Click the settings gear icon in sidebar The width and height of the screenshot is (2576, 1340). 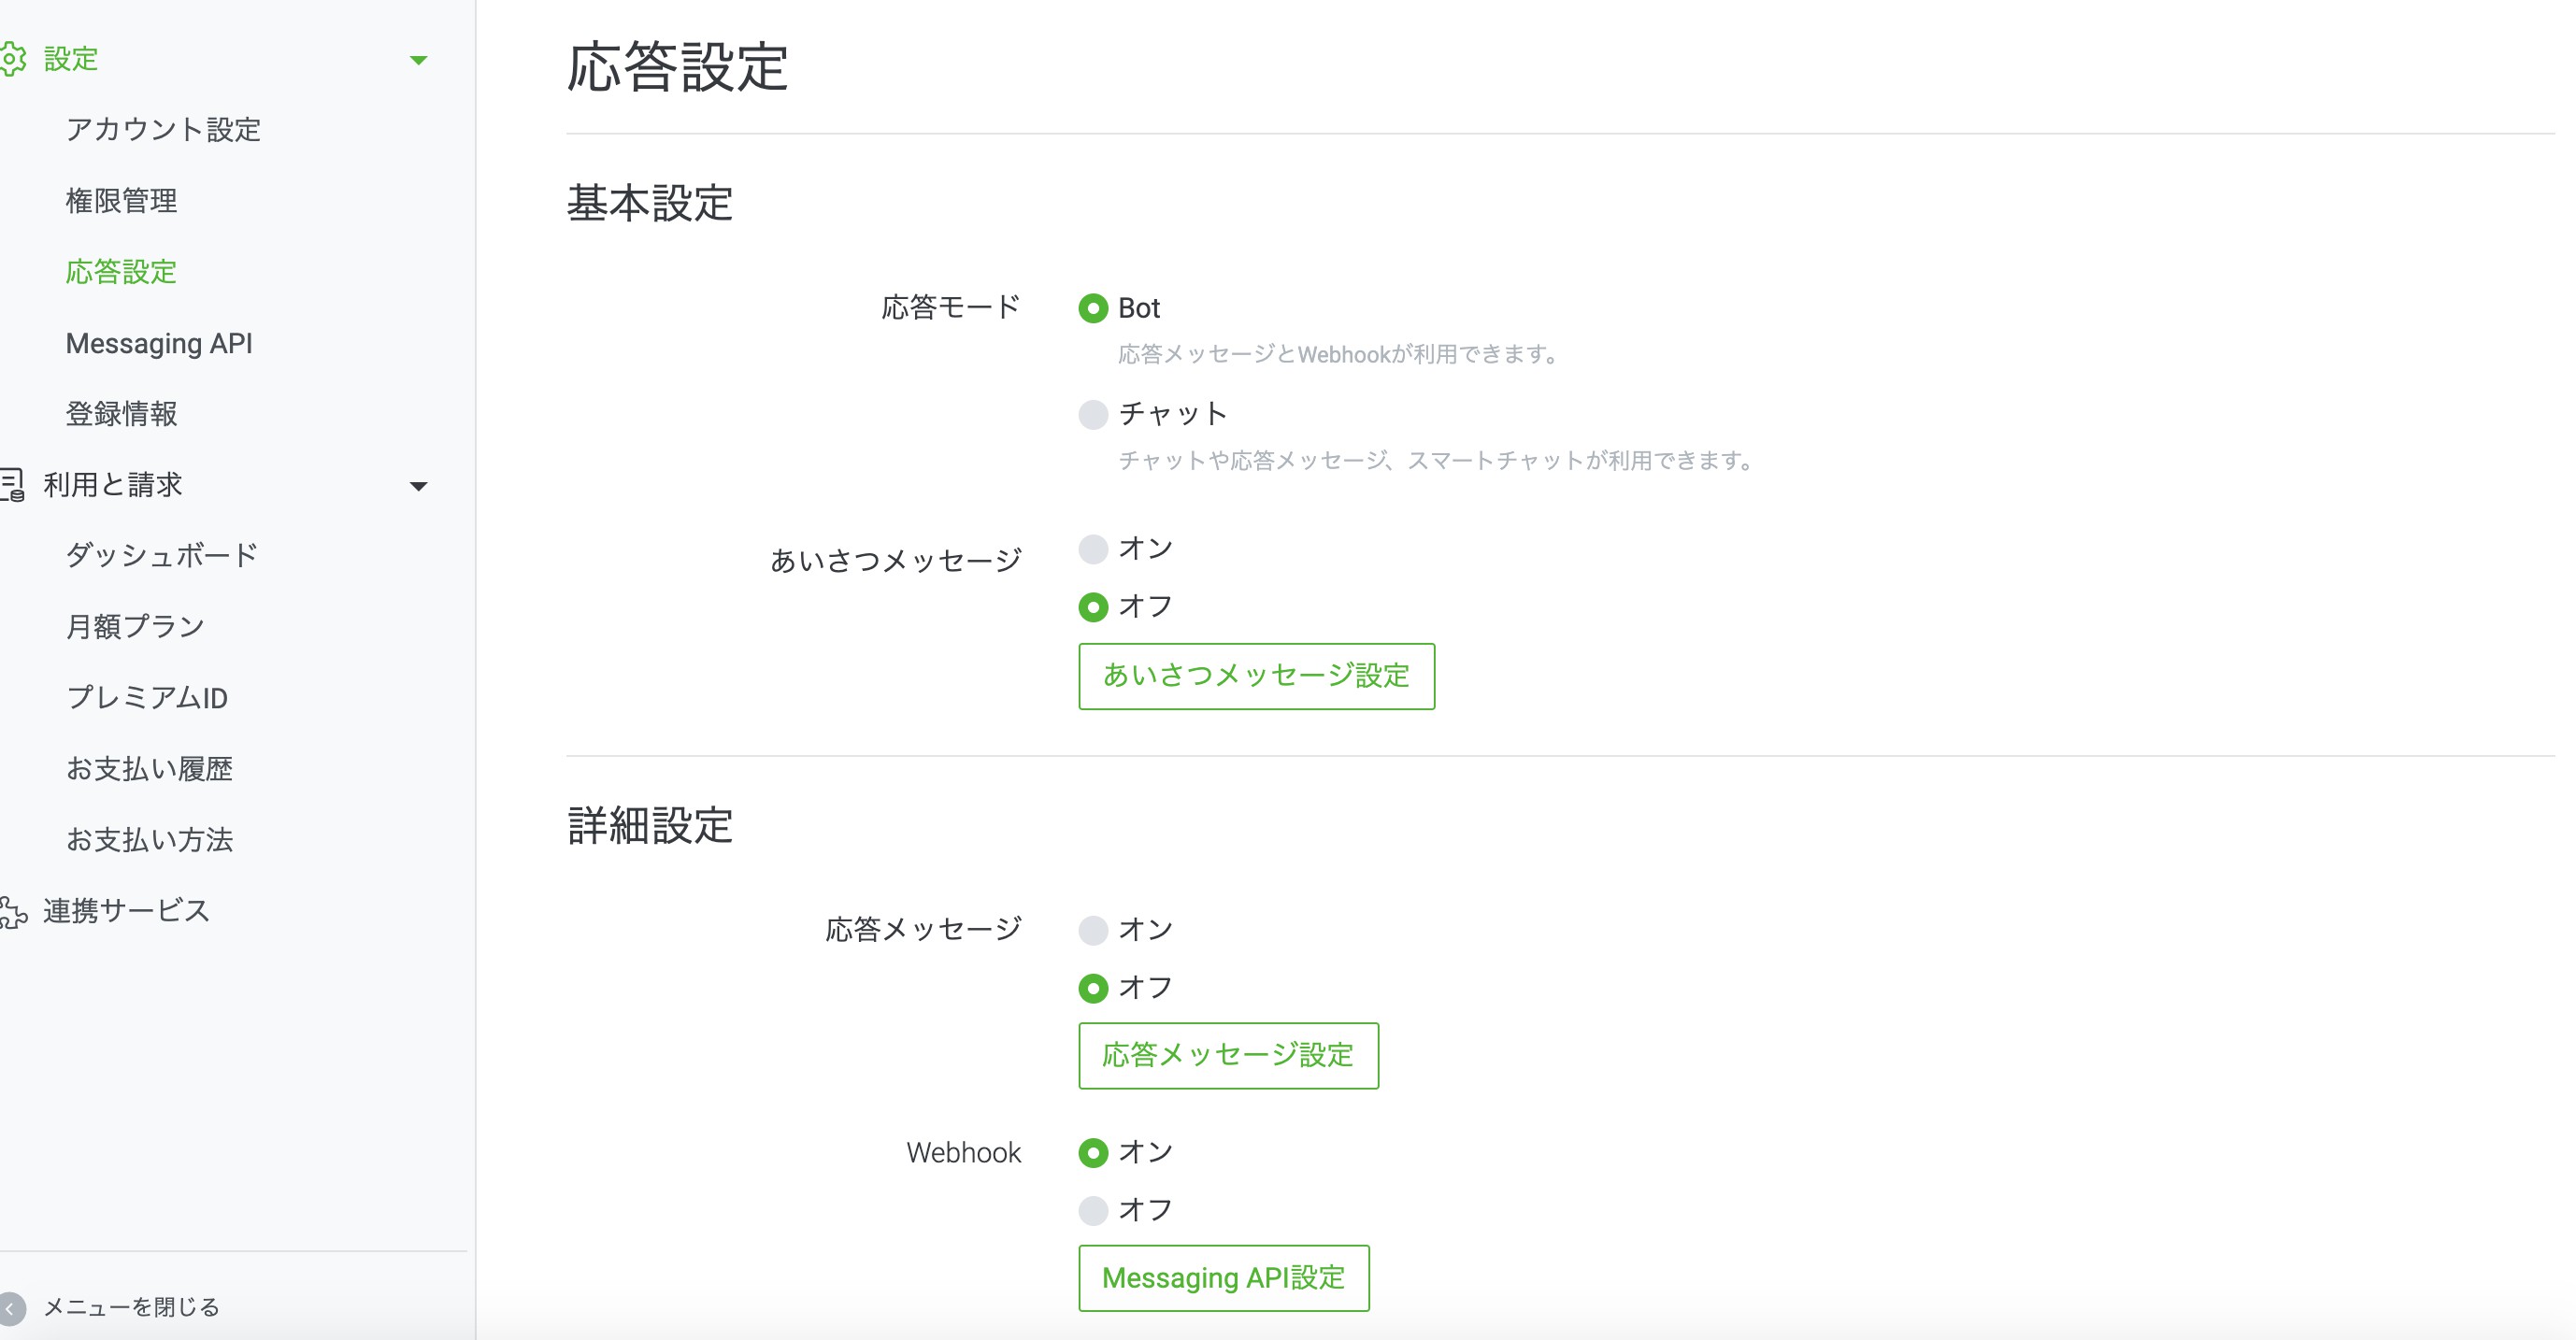coord(12,59)
